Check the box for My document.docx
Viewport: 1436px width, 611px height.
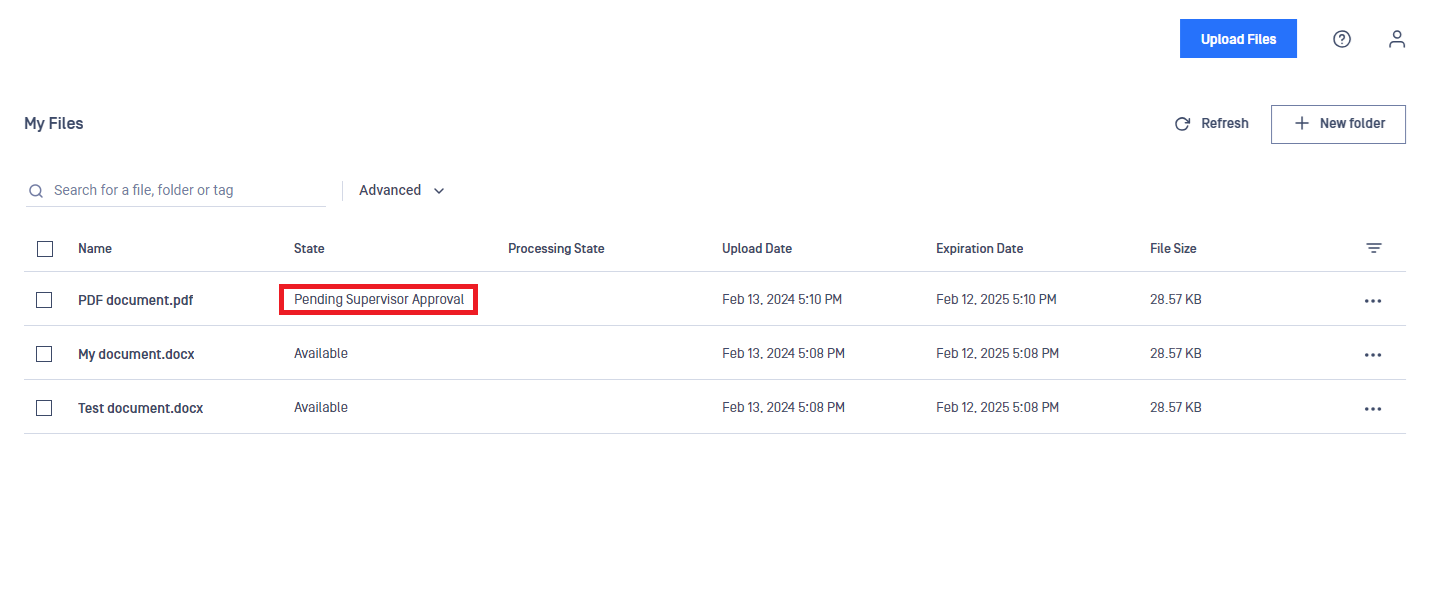coord(44,354)
